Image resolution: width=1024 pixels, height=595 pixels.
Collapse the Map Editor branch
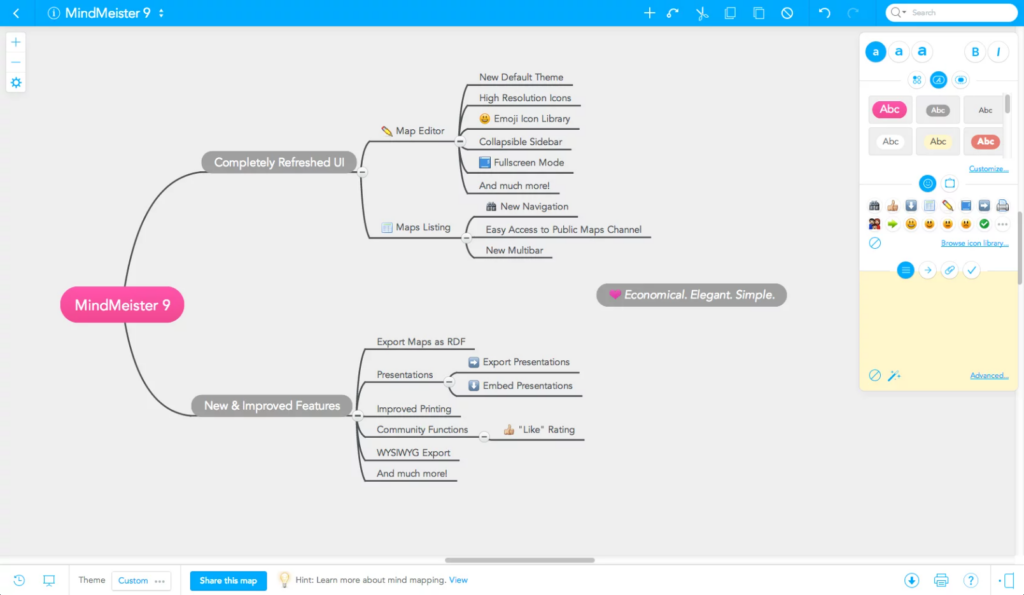pos(460,141)
